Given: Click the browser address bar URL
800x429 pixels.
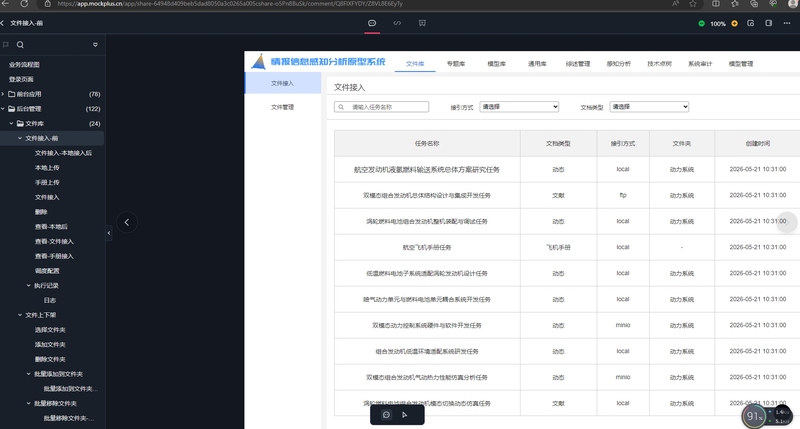Looking at the screenshot, I should [230, 4].
